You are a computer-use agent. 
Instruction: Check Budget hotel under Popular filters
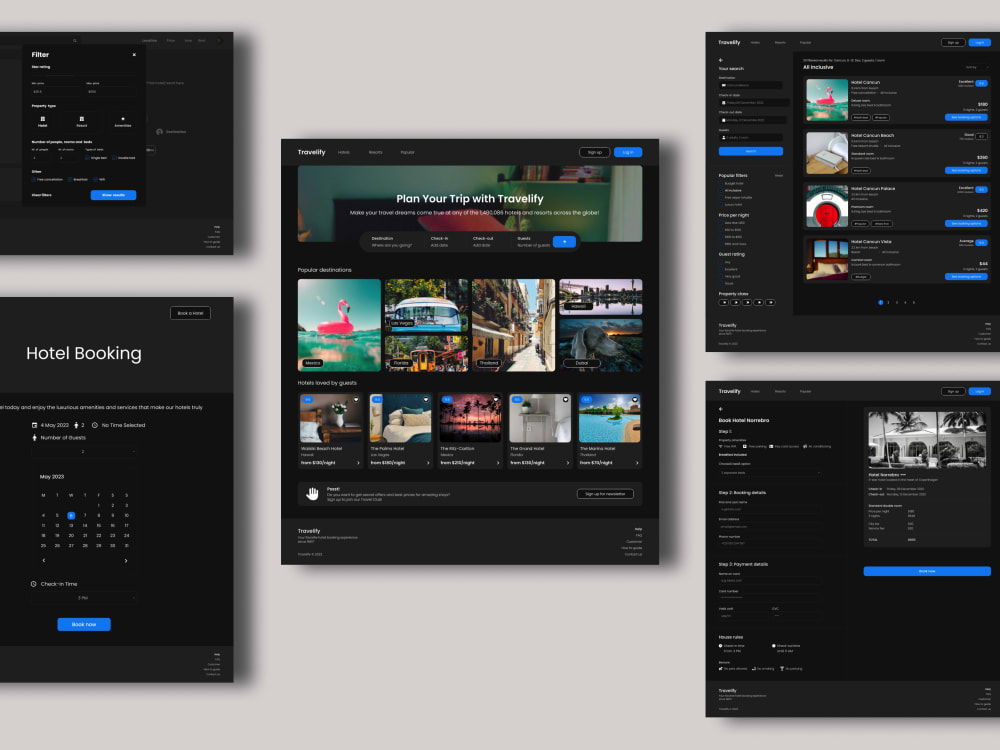click(721, 184)
